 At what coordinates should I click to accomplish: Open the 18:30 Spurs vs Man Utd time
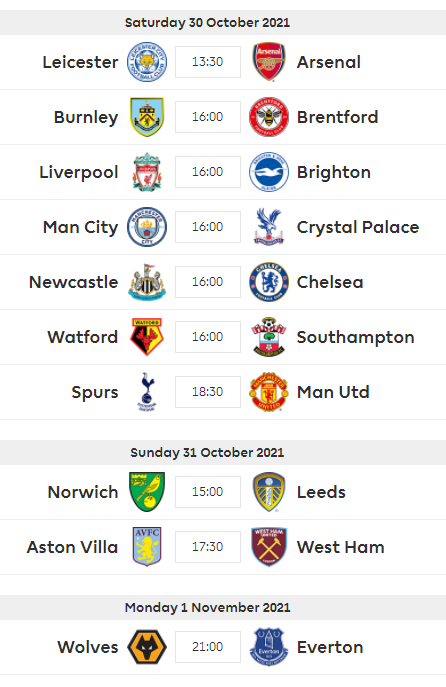pyautogui.click(x=208, y=392)
